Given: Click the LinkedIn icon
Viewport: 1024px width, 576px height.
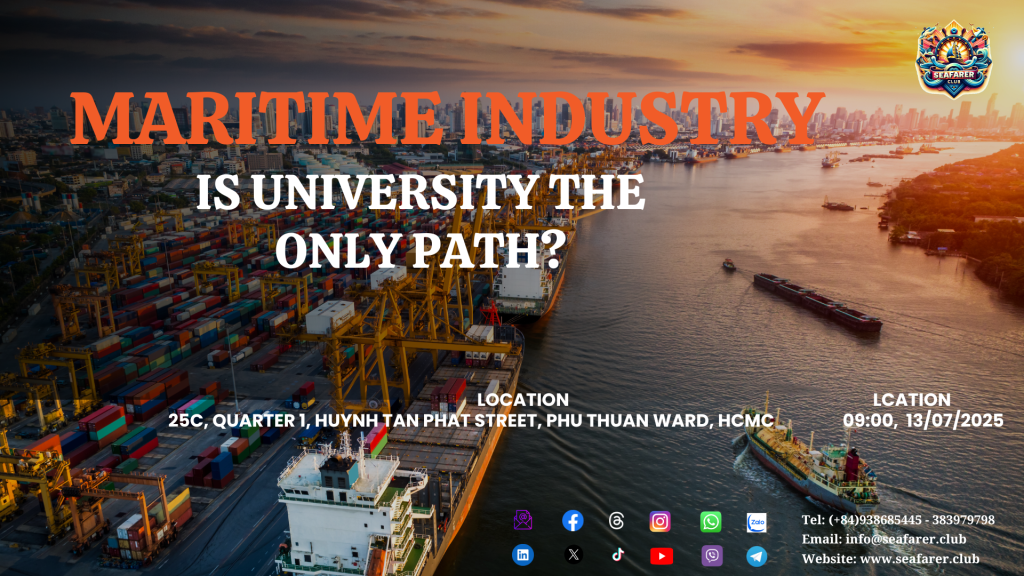Looking at the screenshot, I should [x=523, y=556].
